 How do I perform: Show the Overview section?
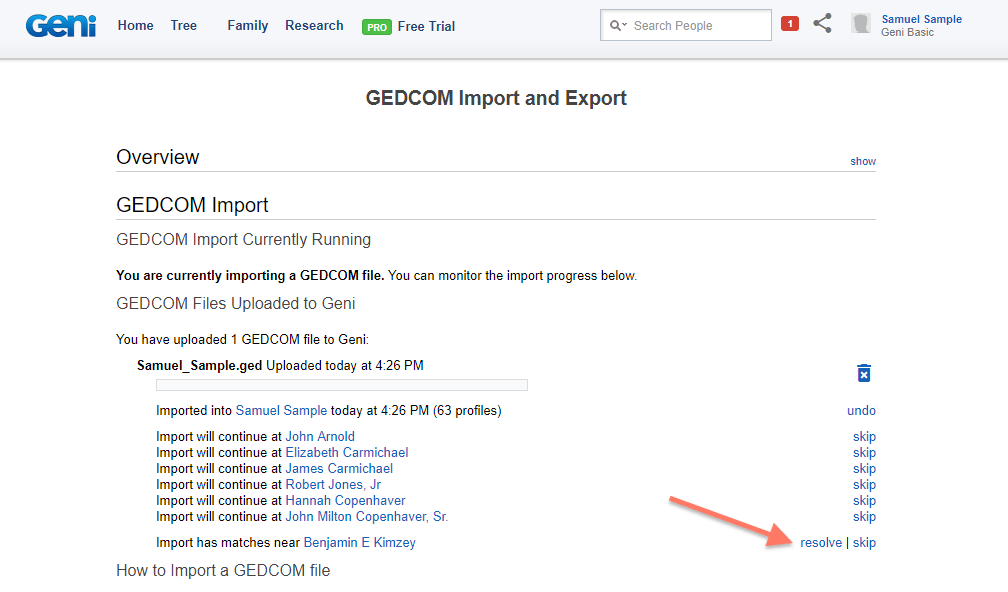click(x=863, y=161)
